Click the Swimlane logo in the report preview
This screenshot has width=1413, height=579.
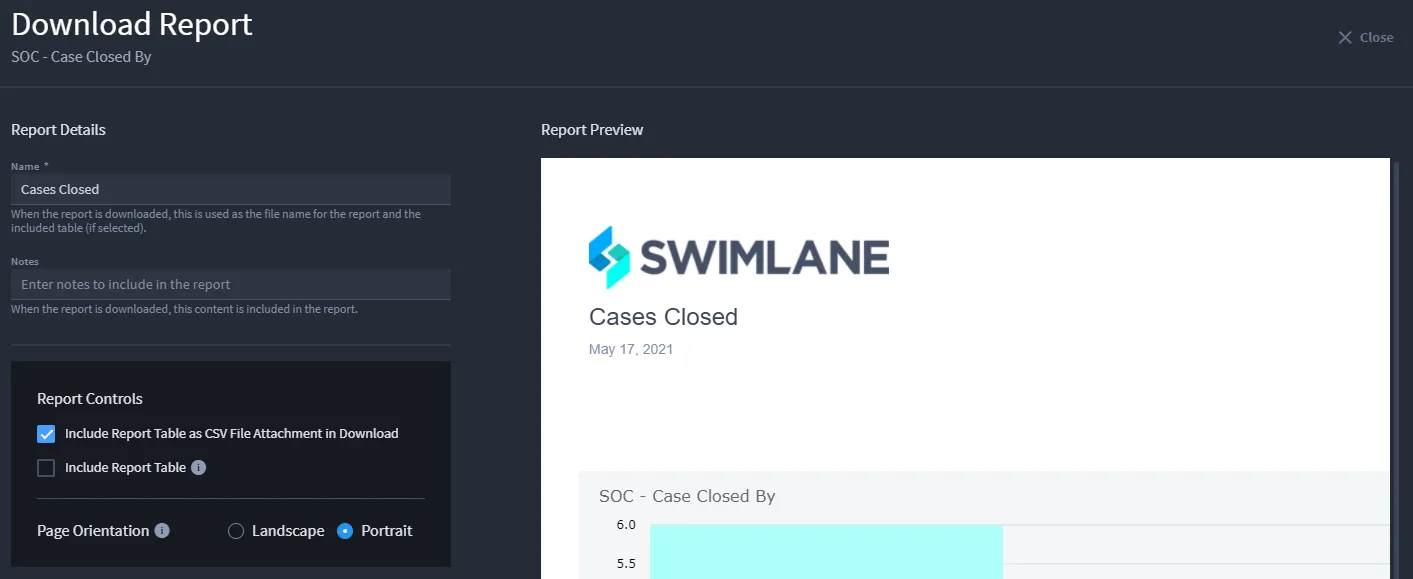click(739, 257)
